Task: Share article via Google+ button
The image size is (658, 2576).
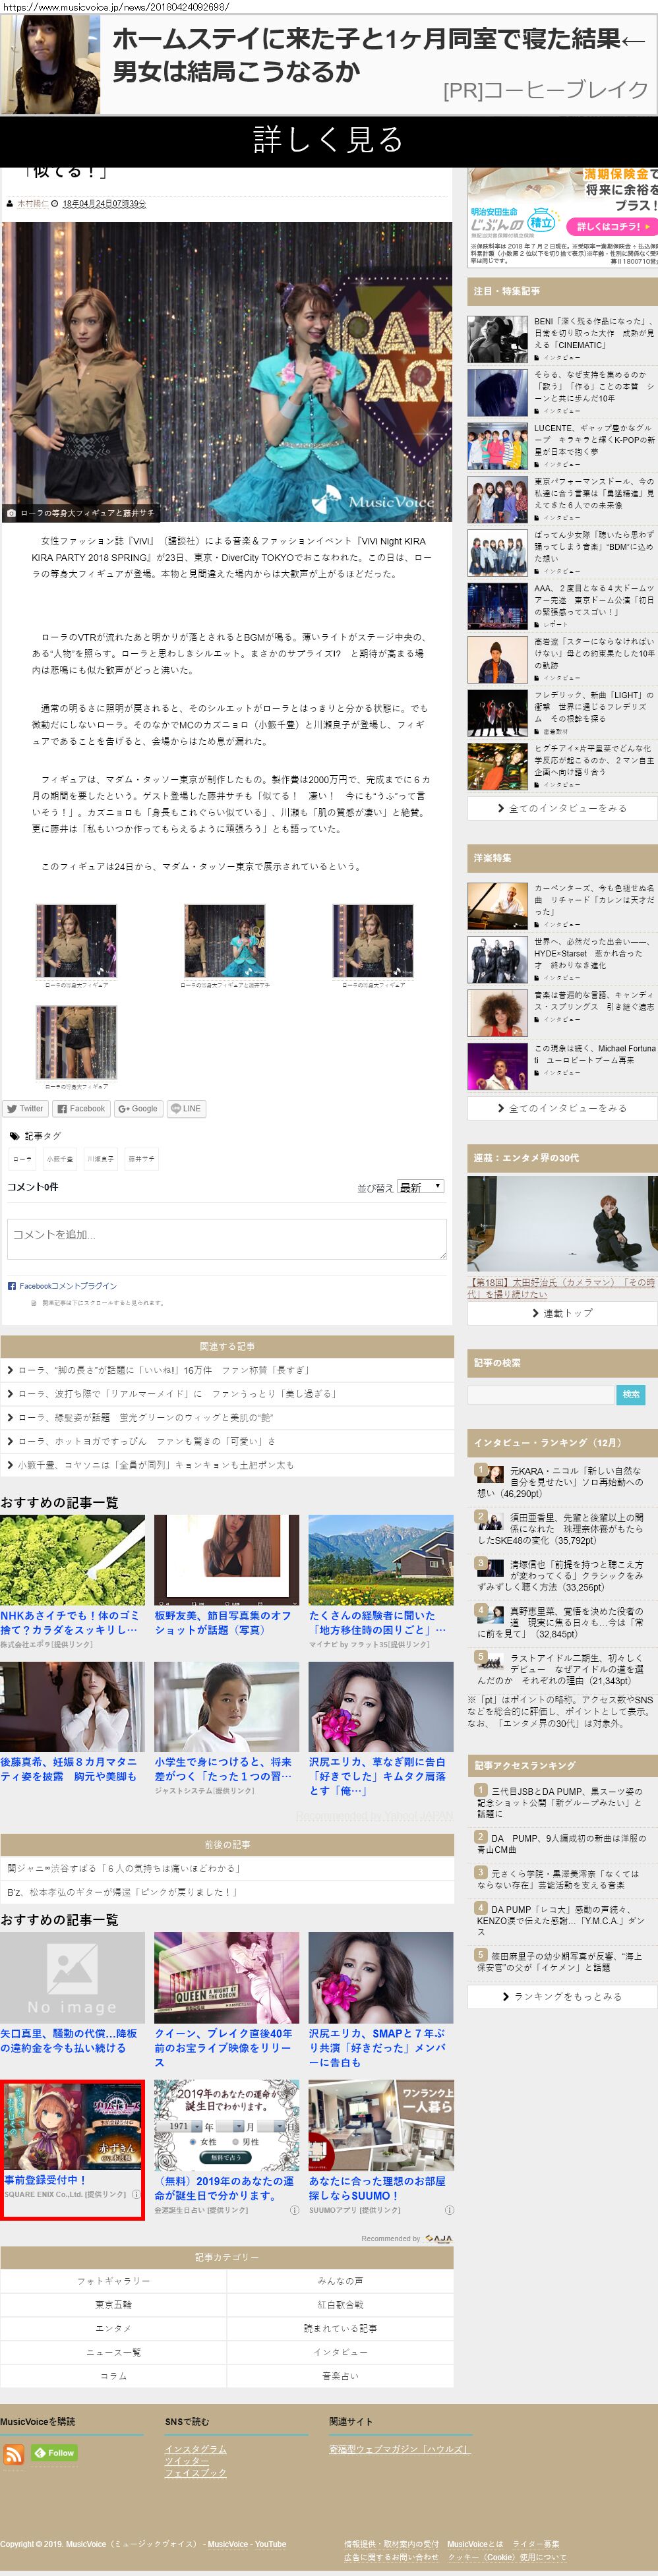Action: click(x=138, y=1108)
